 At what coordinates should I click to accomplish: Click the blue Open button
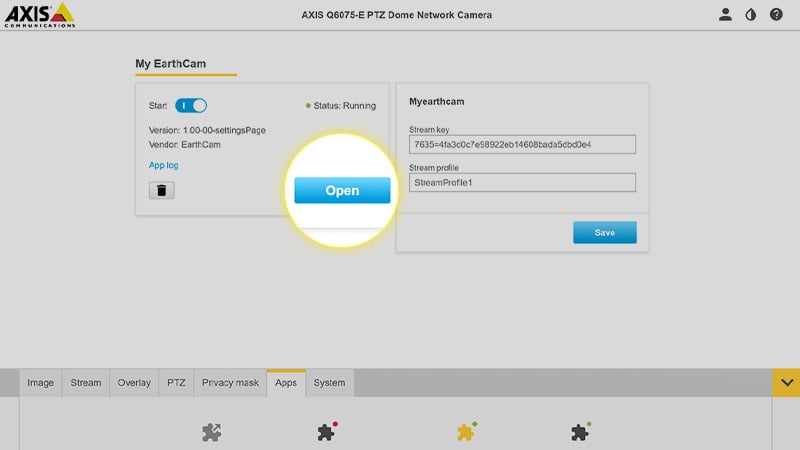point(342,190)
